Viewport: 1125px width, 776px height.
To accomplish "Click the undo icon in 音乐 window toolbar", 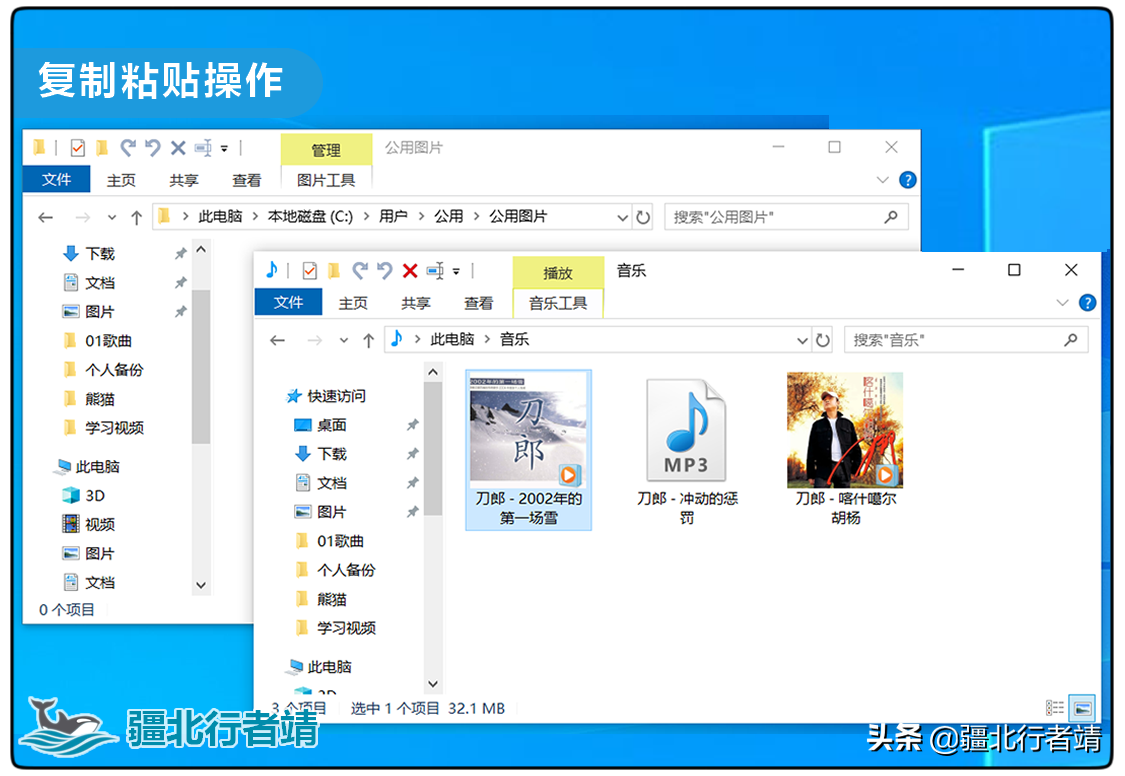I will coord(385,270).
